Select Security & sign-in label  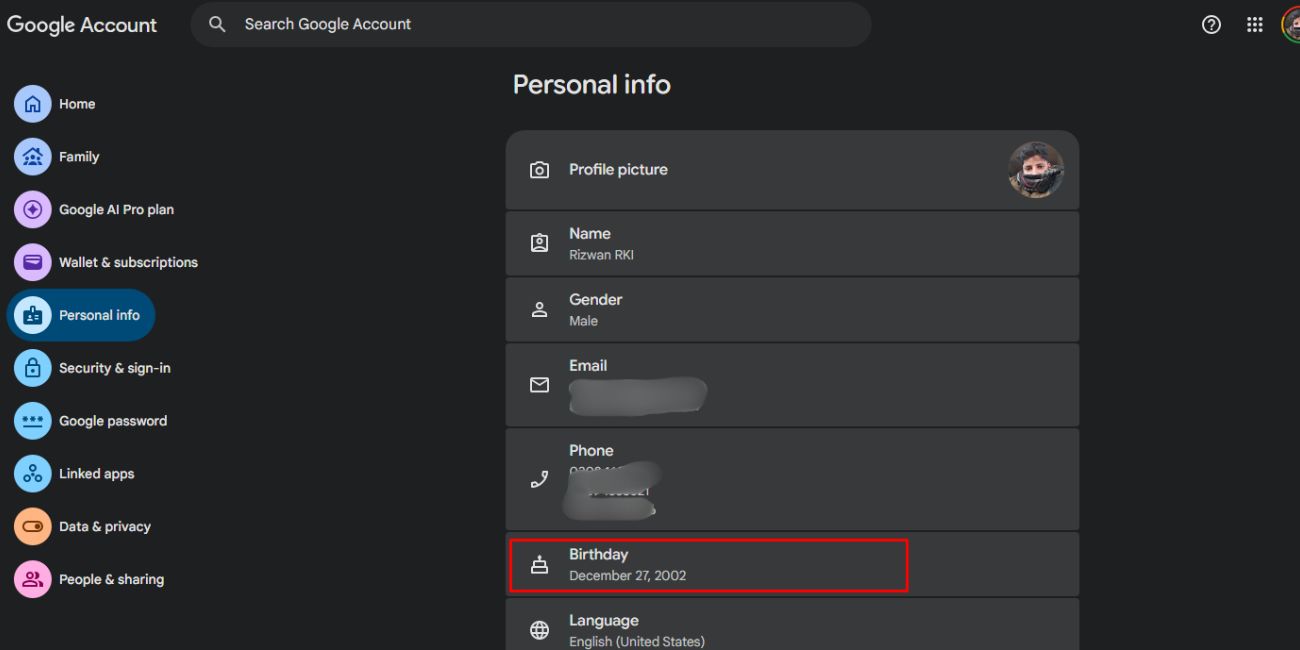(x=114, y=368)
